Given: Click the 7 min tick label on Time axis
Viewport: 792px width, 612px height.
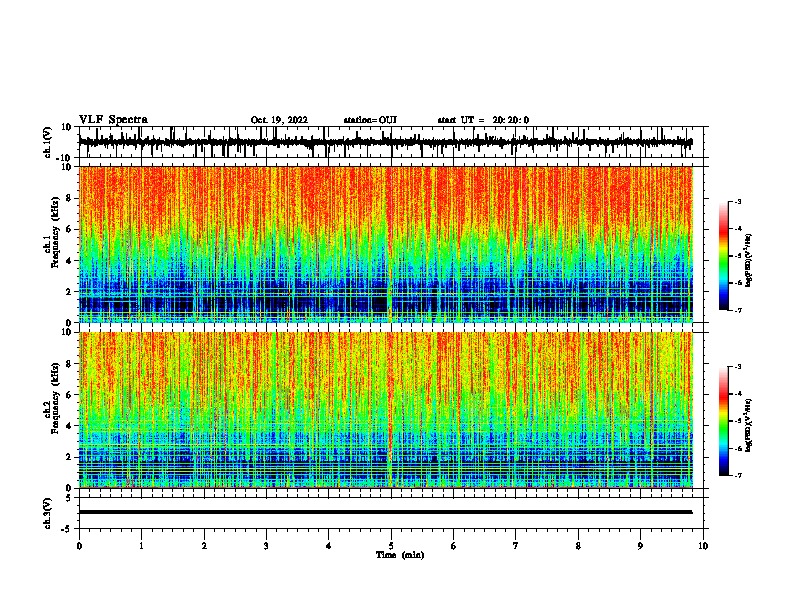Looking at the screenshot, I should [x=516, y=546].
